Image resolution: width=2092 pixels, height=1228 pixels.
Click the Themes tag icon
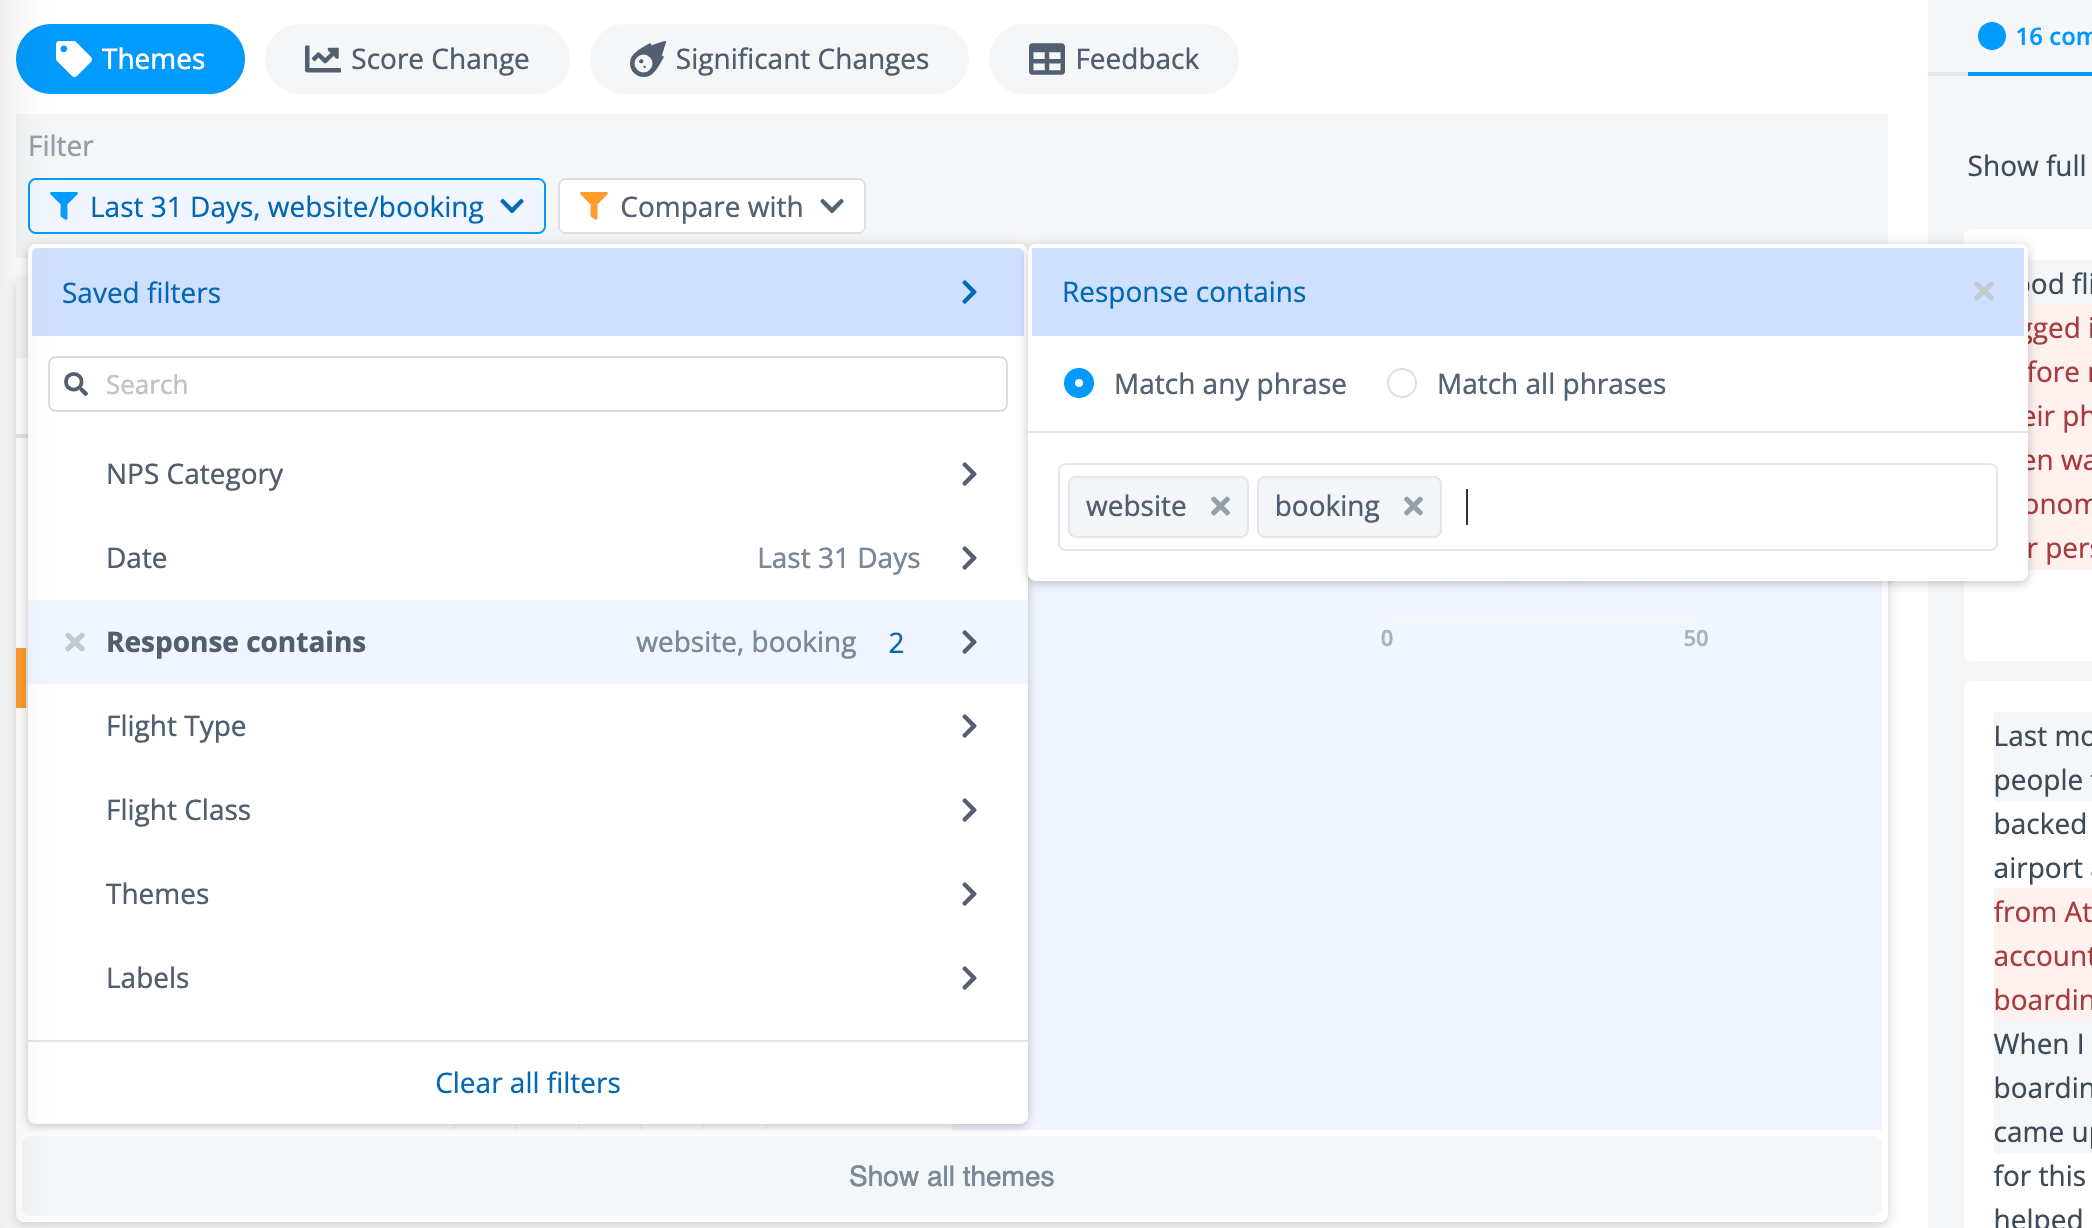click(72, 59)
